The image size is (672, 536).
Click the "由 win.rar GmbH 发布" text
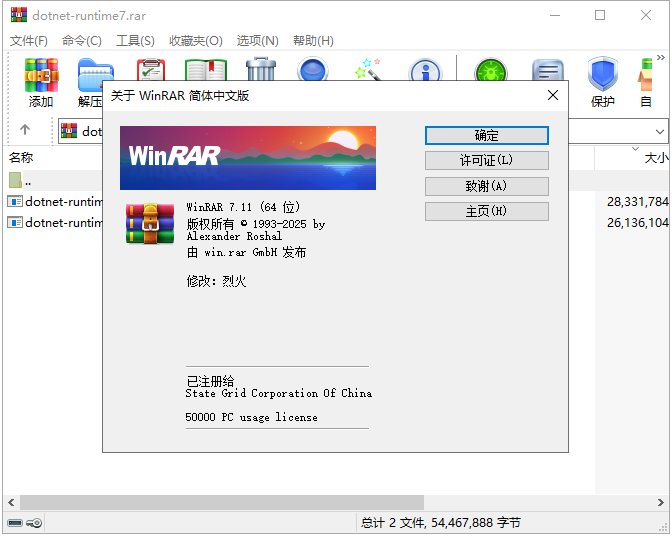click(x=246, y=252)
